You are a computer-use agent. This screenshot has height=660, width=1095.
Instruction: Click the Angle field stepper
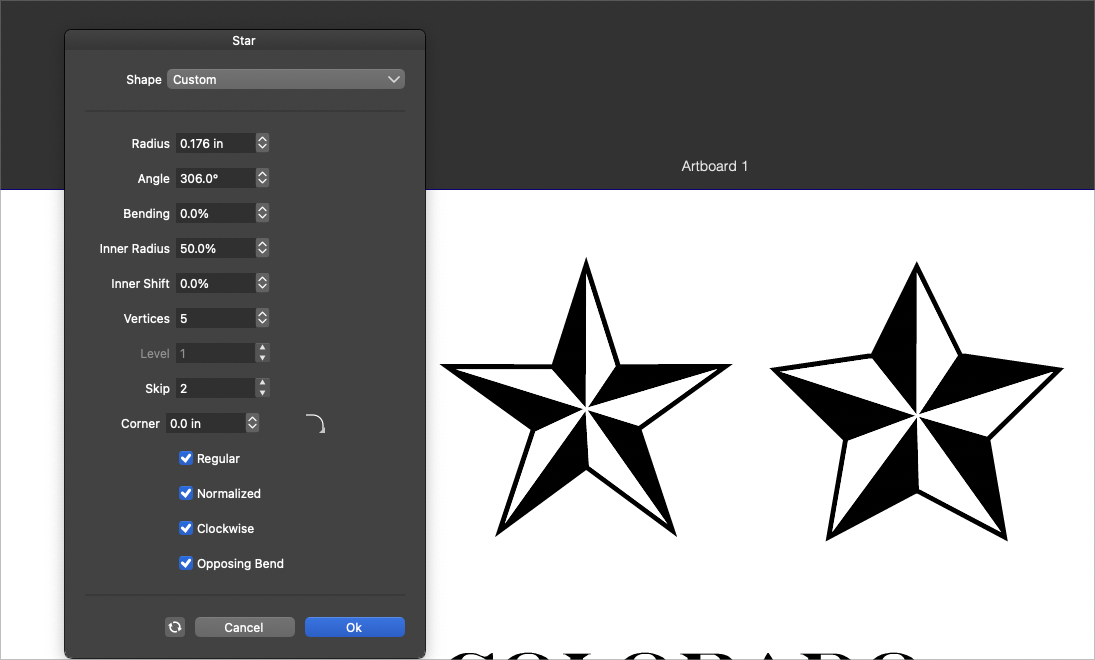[x=262, y=179]
